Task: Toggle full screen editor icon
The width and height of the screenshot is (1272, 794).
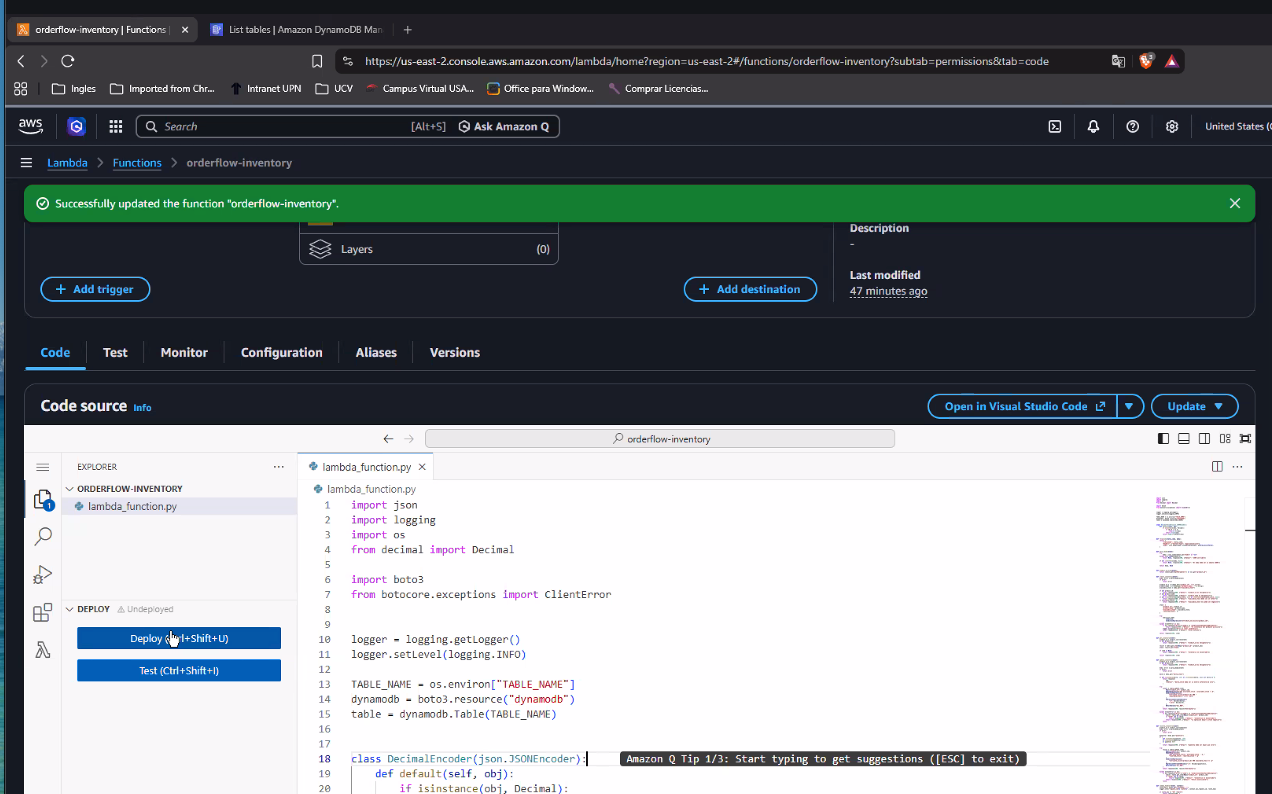Action: pyautogui.click(x=1245, y=439)
